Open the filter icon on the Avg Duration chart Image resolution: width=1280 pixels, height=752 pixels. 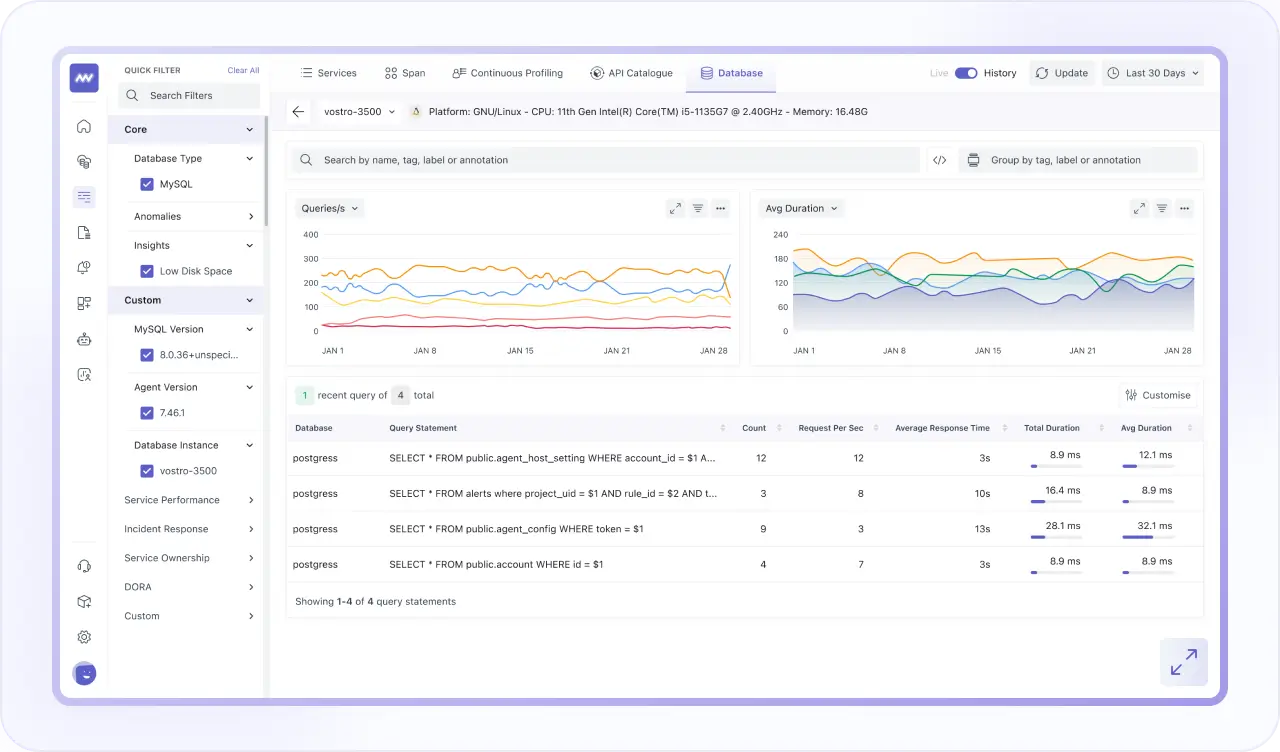coord(1161,208)
